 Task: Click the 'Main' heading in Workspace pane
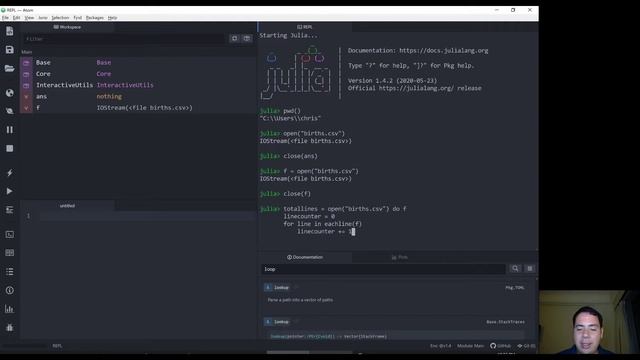(x=27, y=52)
